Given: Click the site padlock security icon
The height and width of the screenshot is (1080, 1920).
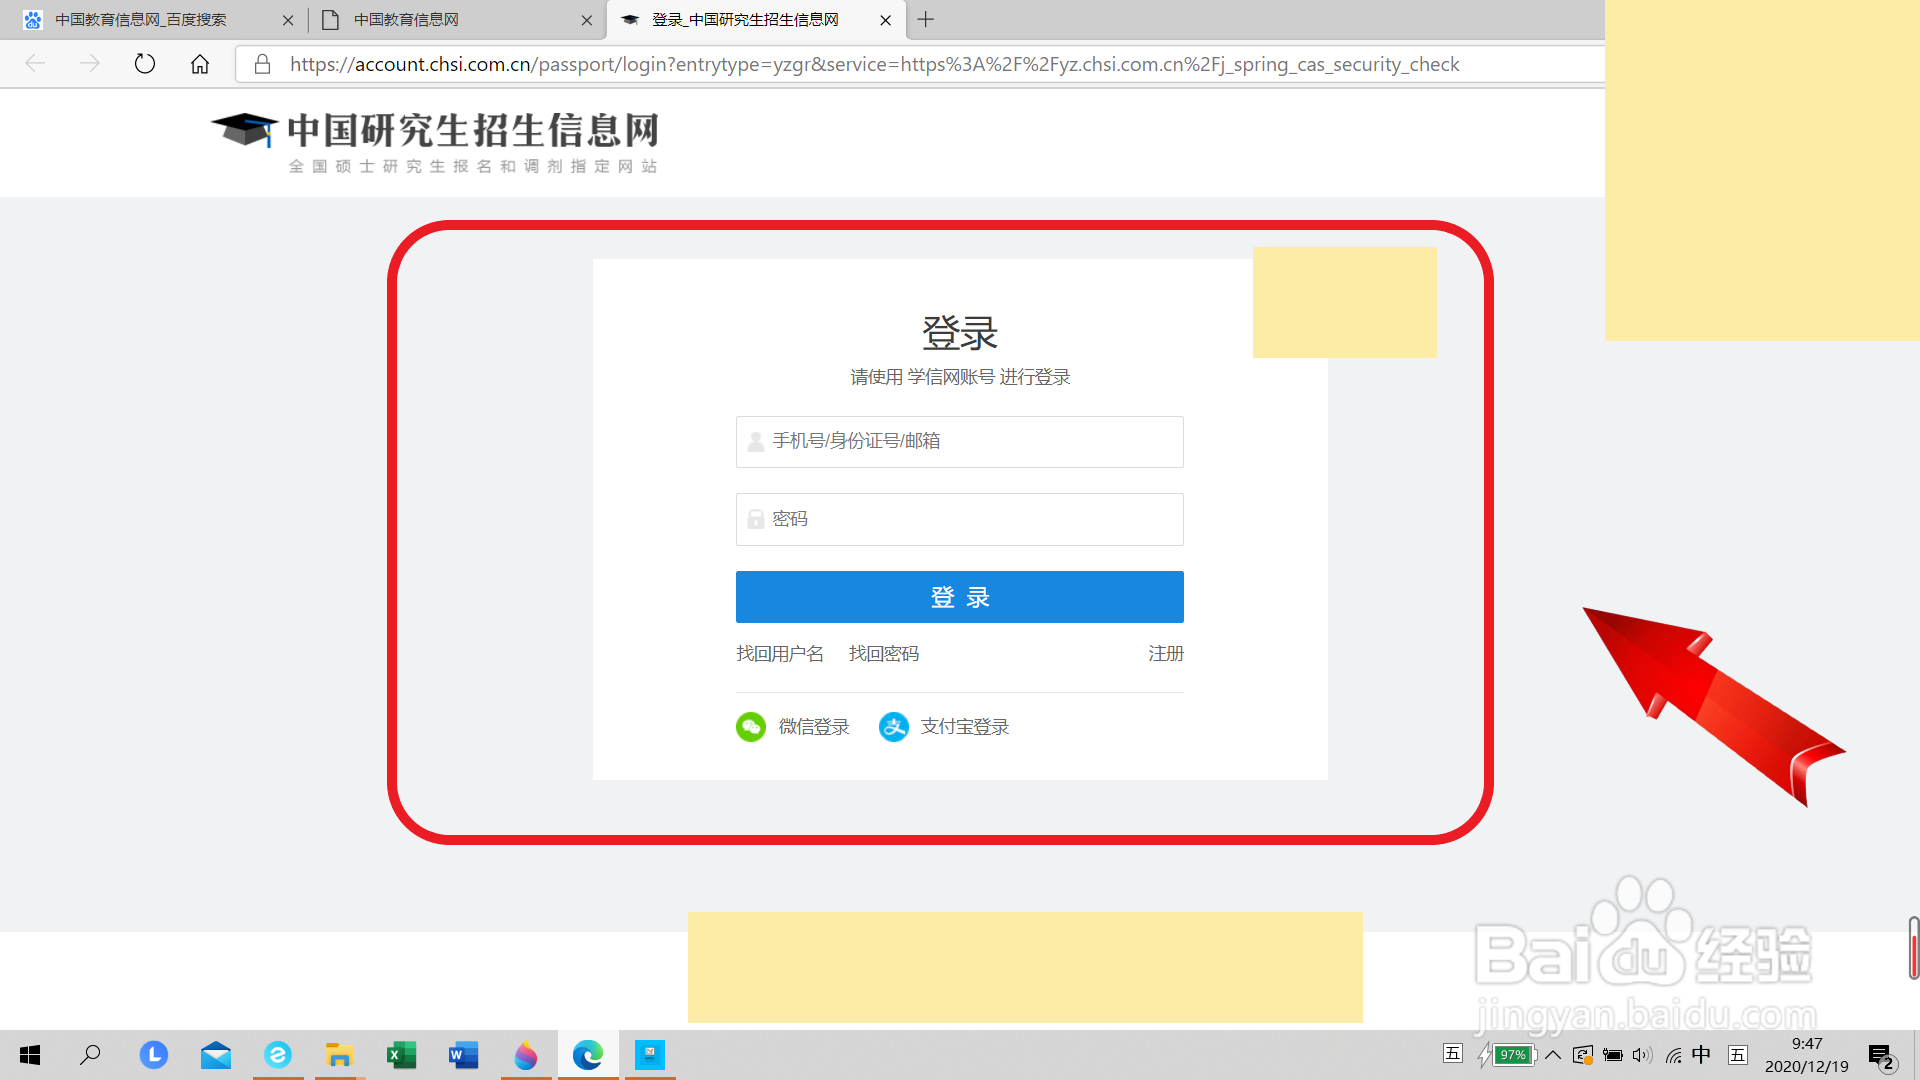Looking at the screenshot, I should tap(263, 64).
